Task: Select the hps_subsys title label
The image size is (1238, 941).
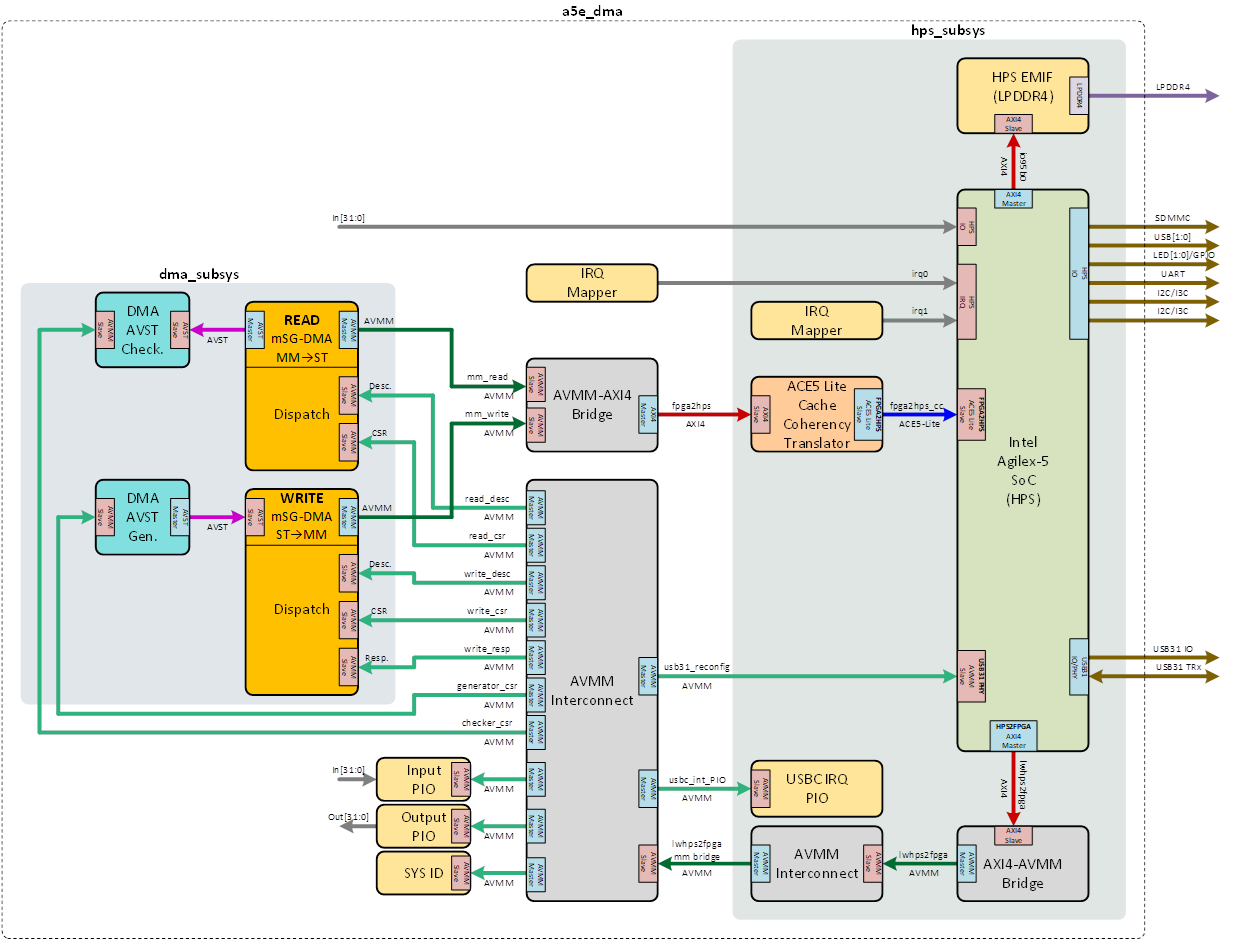Action: click(x=948, y=31)
